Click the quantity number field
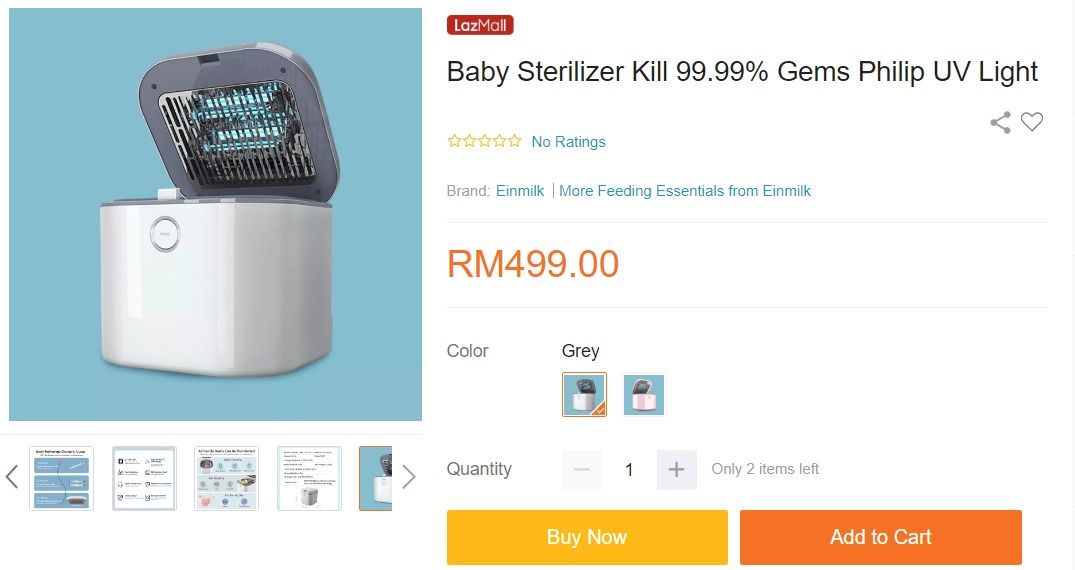 [x=629, y=469]
